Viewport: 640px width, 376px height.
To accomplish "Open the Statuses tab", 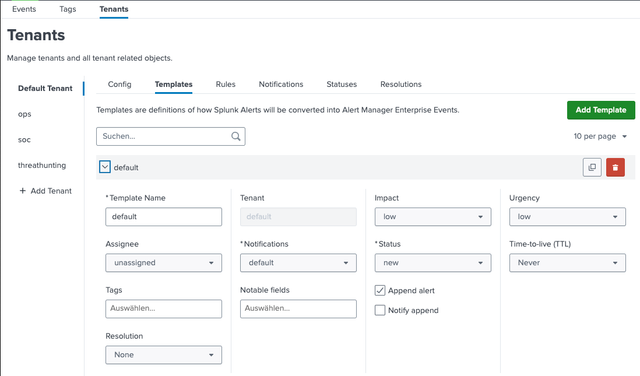I will pos(342,84).
